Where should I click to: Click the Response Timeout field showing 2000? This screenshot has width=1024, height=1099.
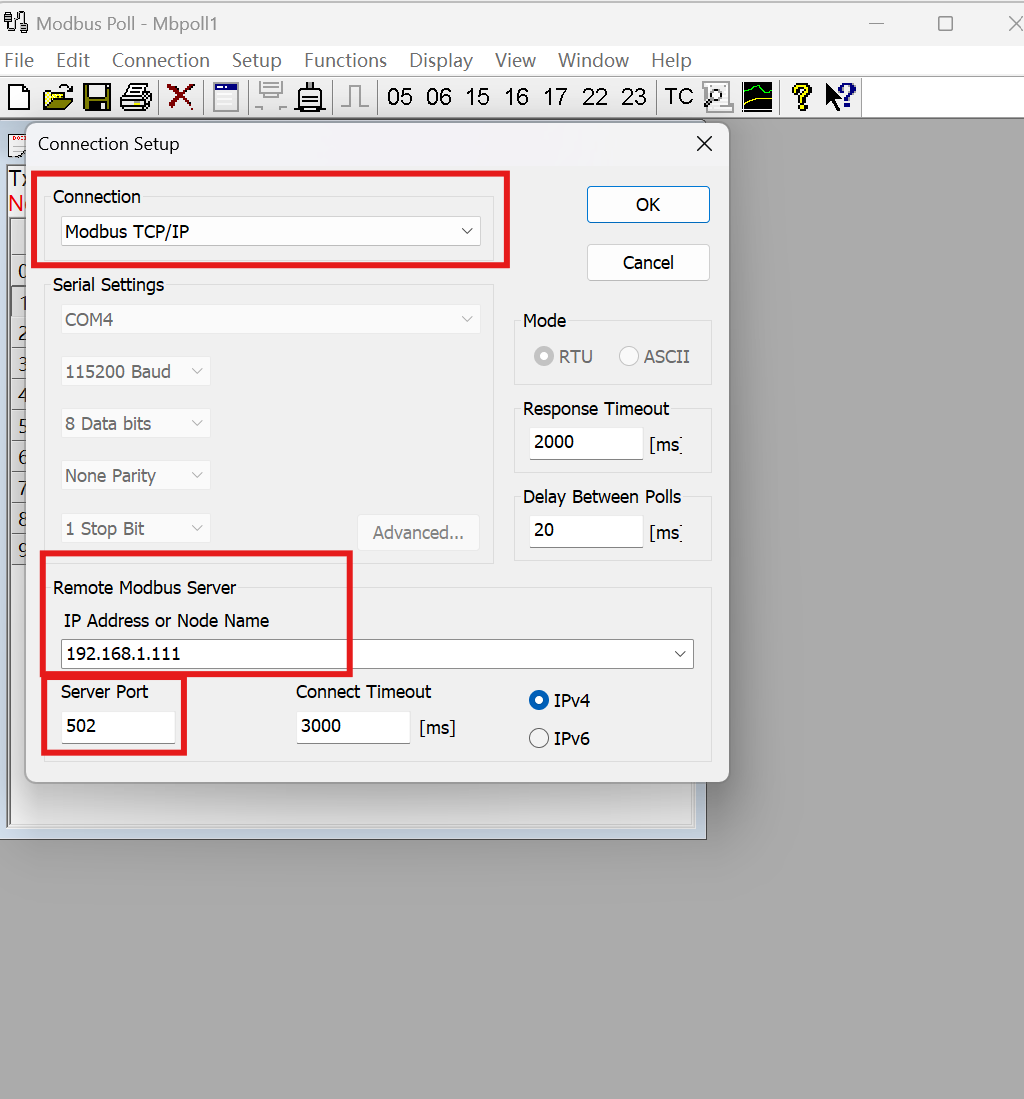(x=586, y=443)
